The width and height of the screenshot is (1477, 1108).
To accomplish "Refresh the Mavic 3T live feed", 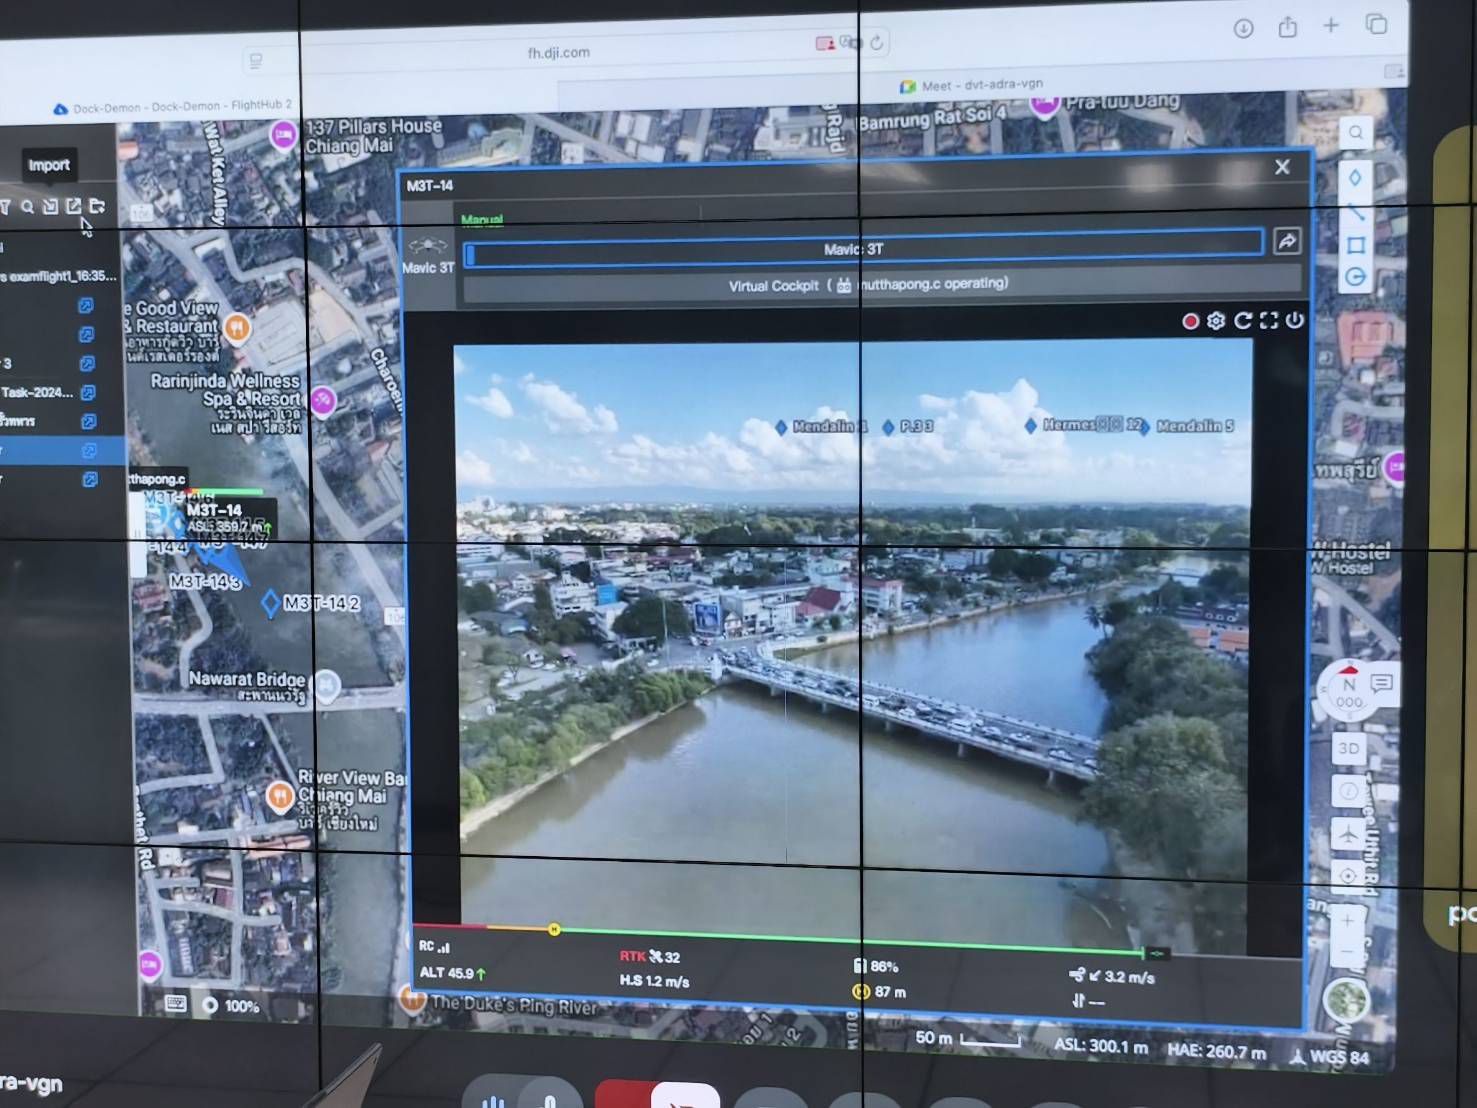I will tap(1243, 320).
